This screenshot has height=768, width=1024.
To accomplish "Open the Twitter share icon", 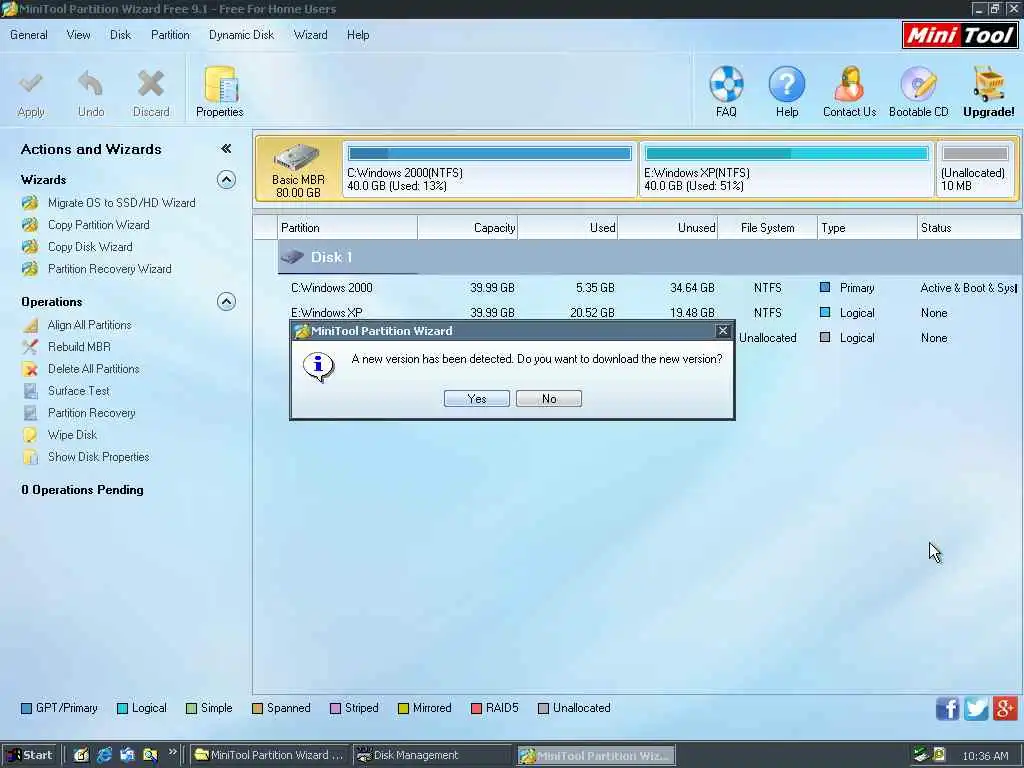I will (x=976, y=709).
